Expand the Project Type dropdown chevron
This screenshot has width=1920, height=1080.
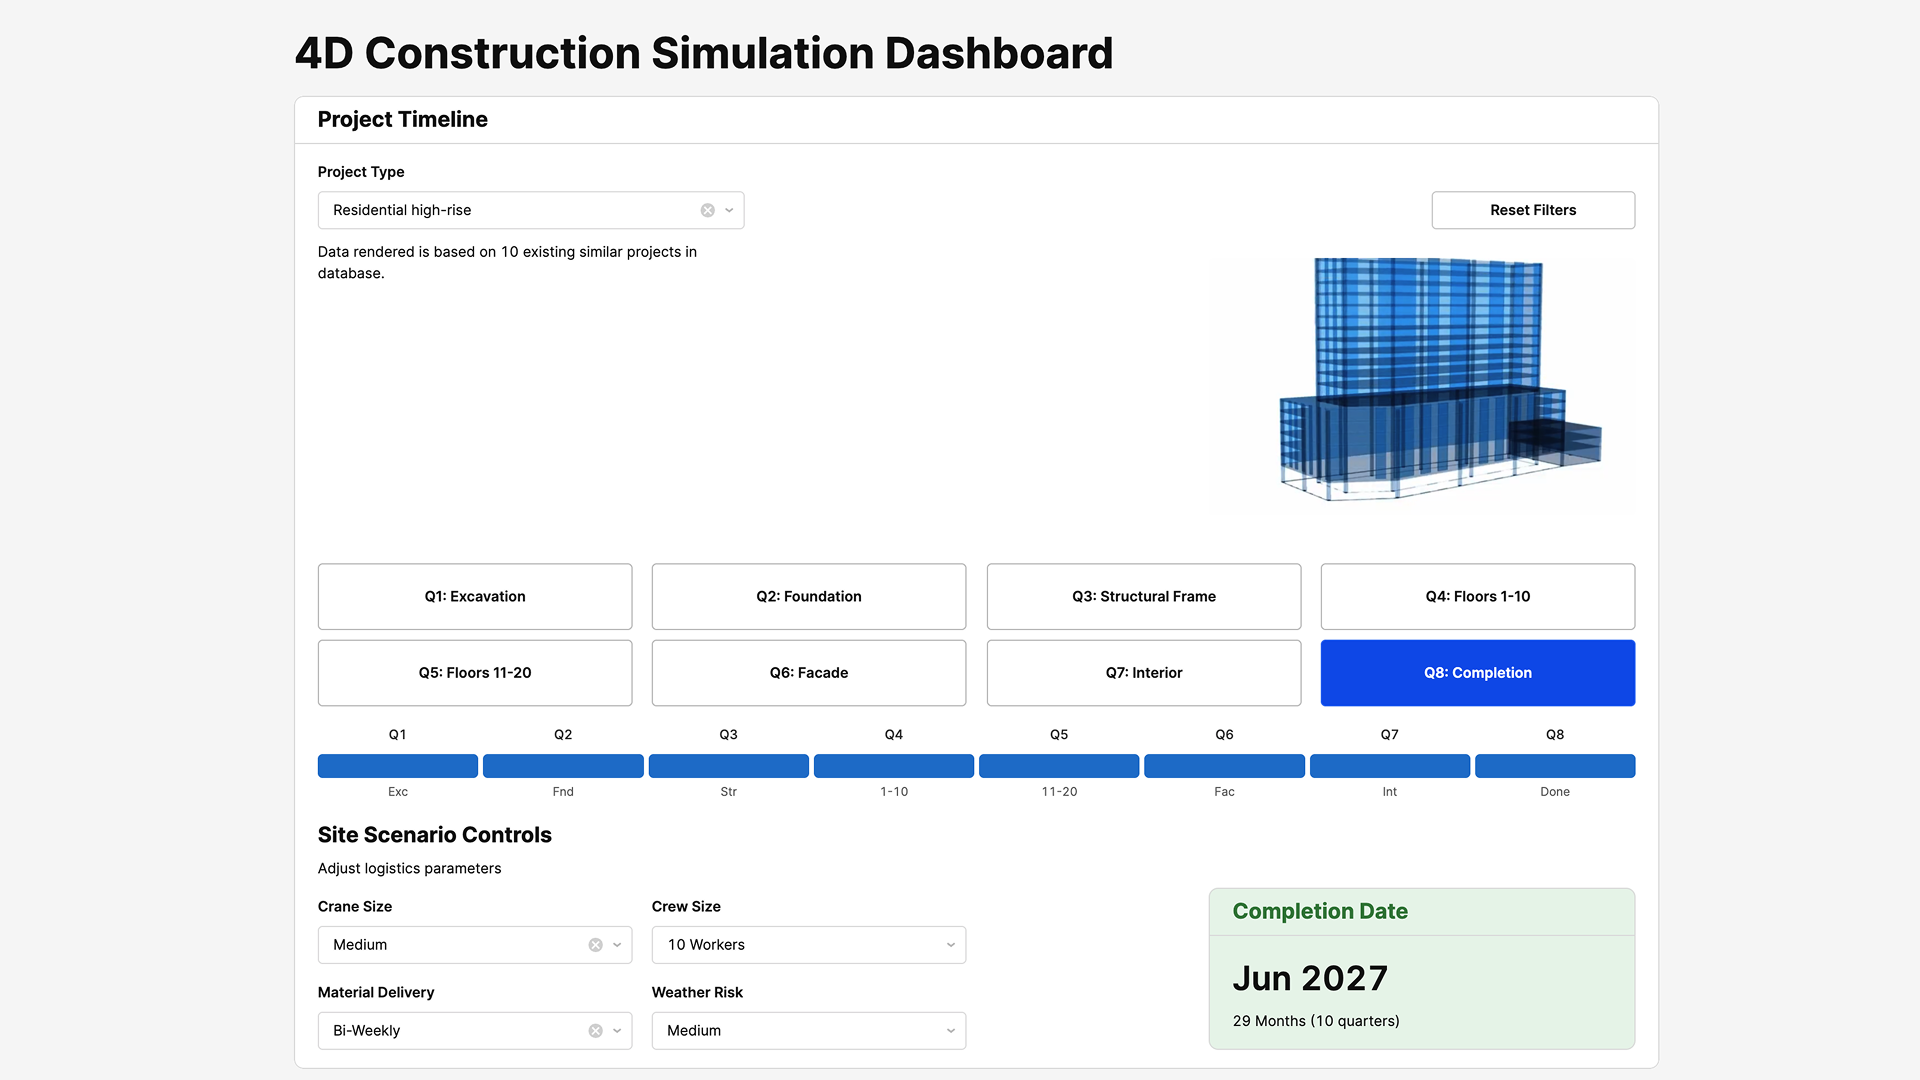(729, 210)
